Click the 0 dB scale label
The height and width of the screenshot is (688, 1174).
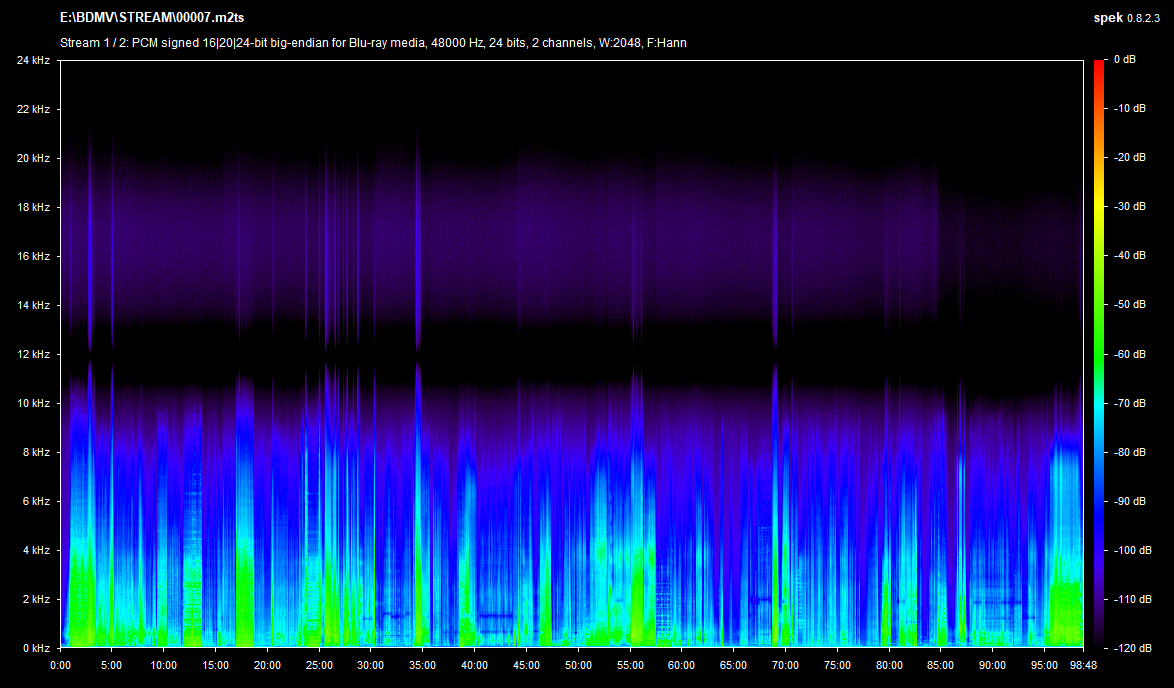(x=1124, y=60)
